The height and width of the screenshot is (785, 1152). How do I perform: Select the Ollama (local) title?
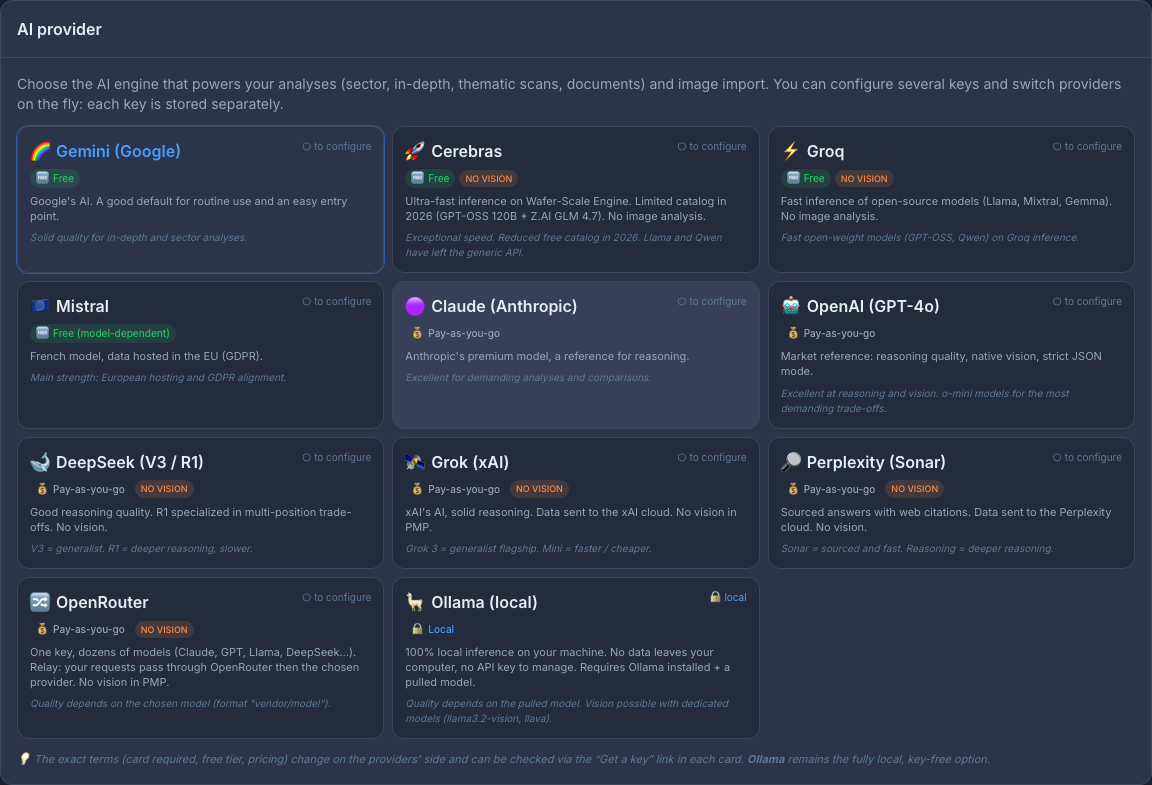tap(484, 603)
